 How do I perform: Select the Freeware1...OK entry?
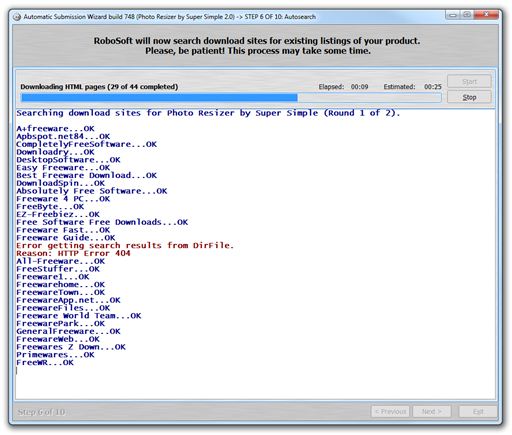tap(53, 277)
